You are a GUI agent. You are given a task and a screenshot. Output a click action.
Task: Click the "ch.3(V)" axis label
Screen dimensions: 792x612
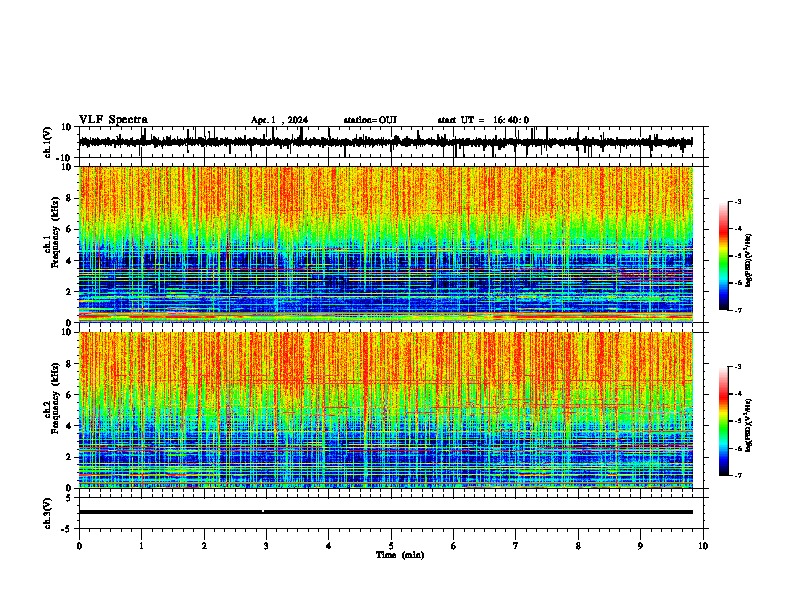pos(48,513)
